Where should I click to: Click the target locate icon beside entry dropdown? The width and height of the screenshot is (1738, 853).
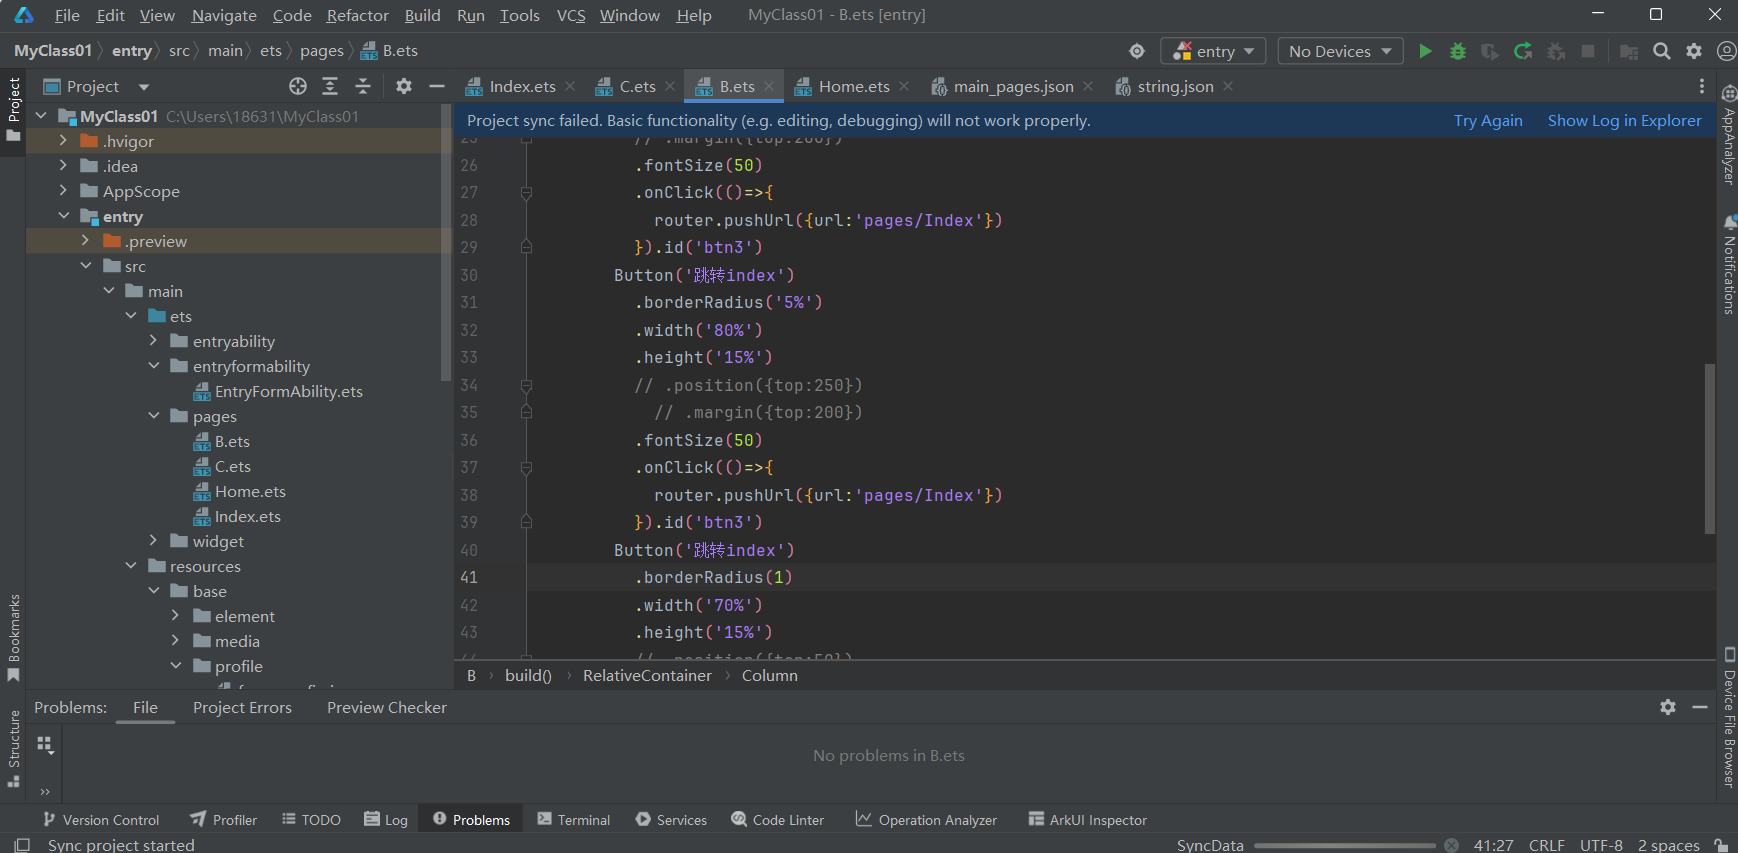(1137, 51)
